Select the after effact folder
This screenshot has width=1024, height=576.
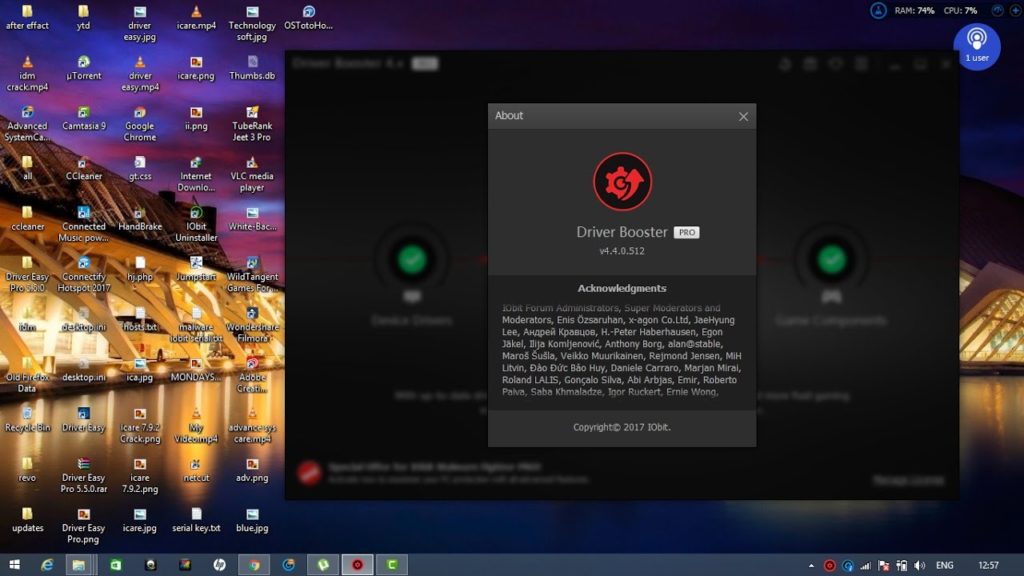(x=27, y=18)
